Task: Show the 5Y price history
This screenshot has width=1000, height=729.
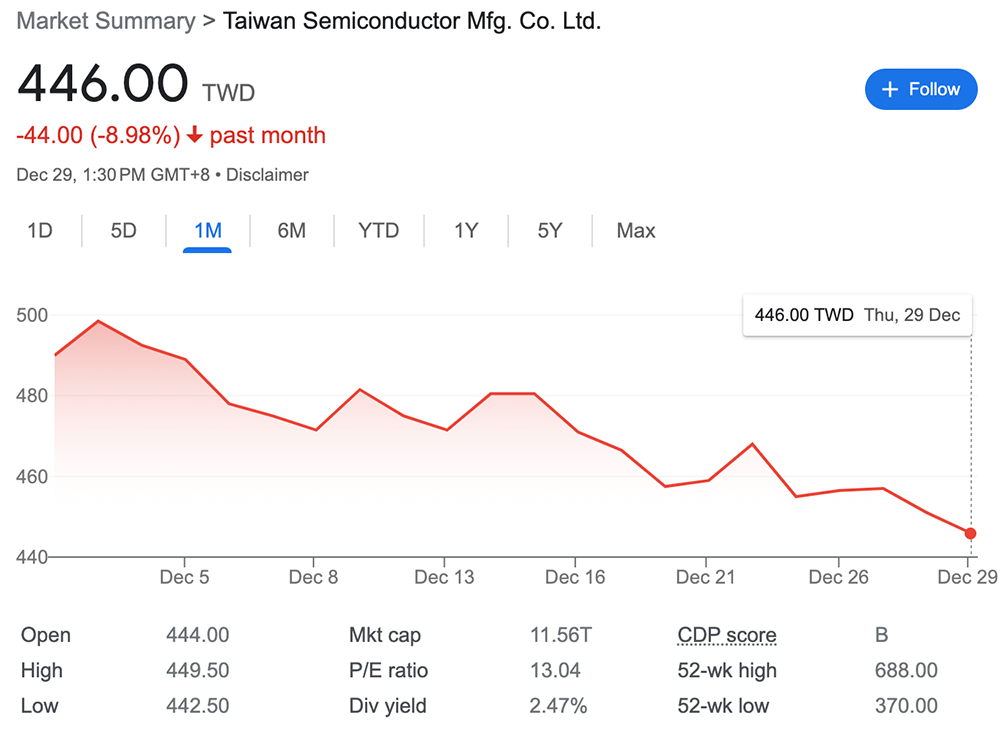Action: pos(549,231)
